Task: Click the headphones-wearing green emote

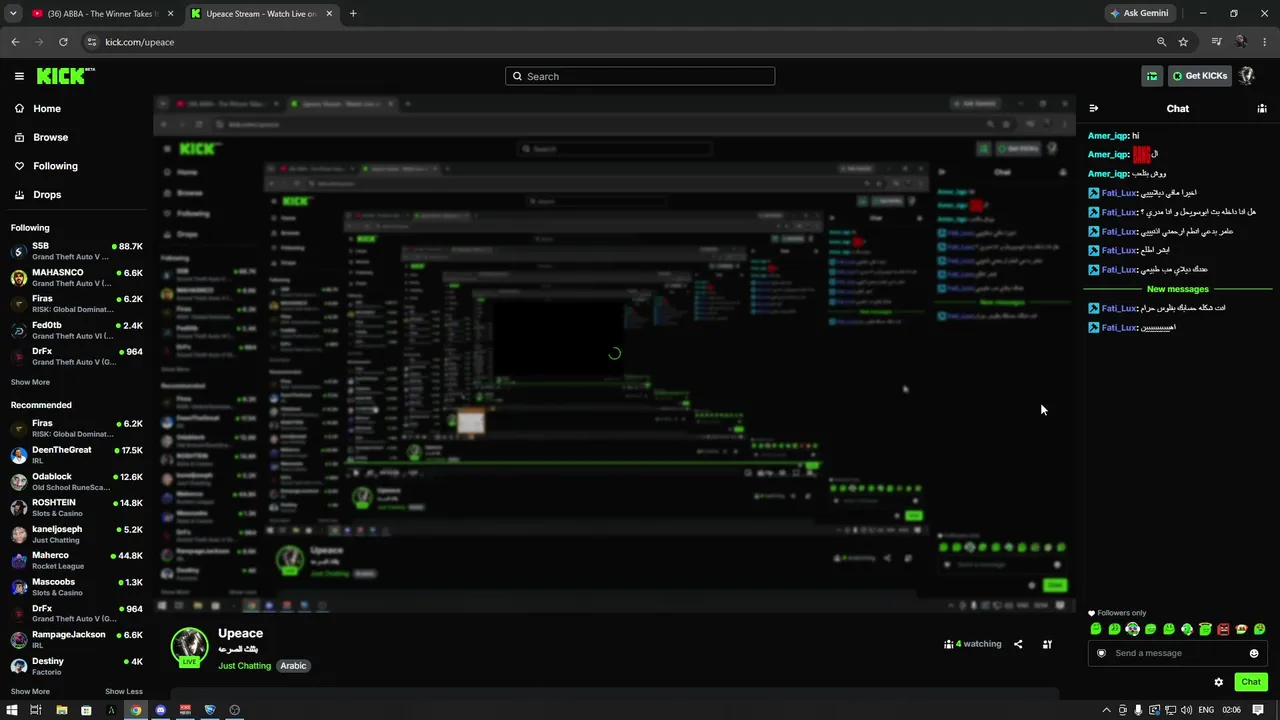Action: pyautogui.click(x=1132, y=629)
